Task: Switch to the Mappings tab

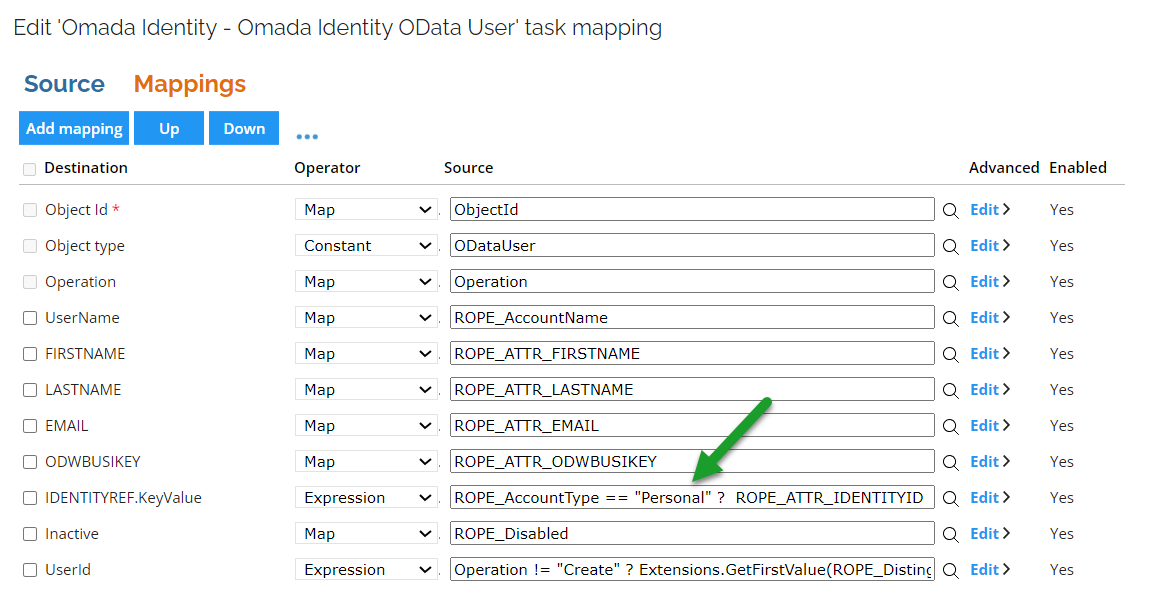Action: [x=189, y=85]
